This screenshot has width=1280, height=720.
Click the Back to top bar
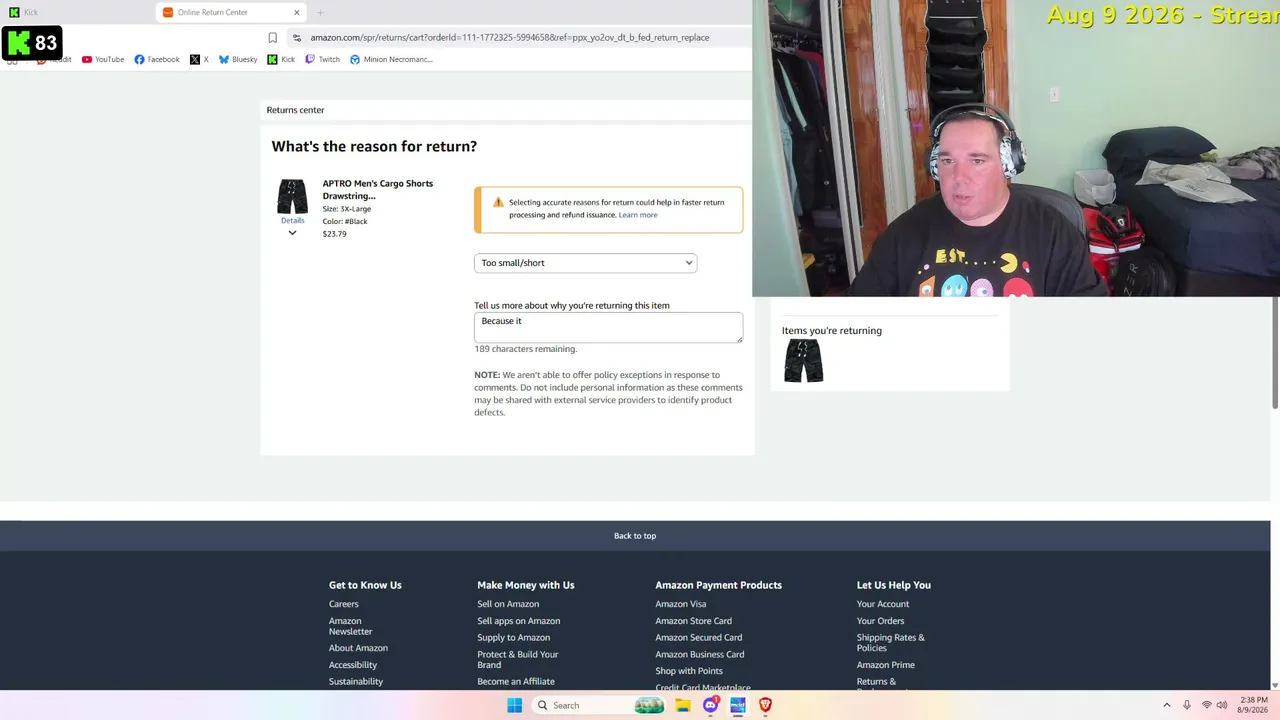click(x=635, y=536)
